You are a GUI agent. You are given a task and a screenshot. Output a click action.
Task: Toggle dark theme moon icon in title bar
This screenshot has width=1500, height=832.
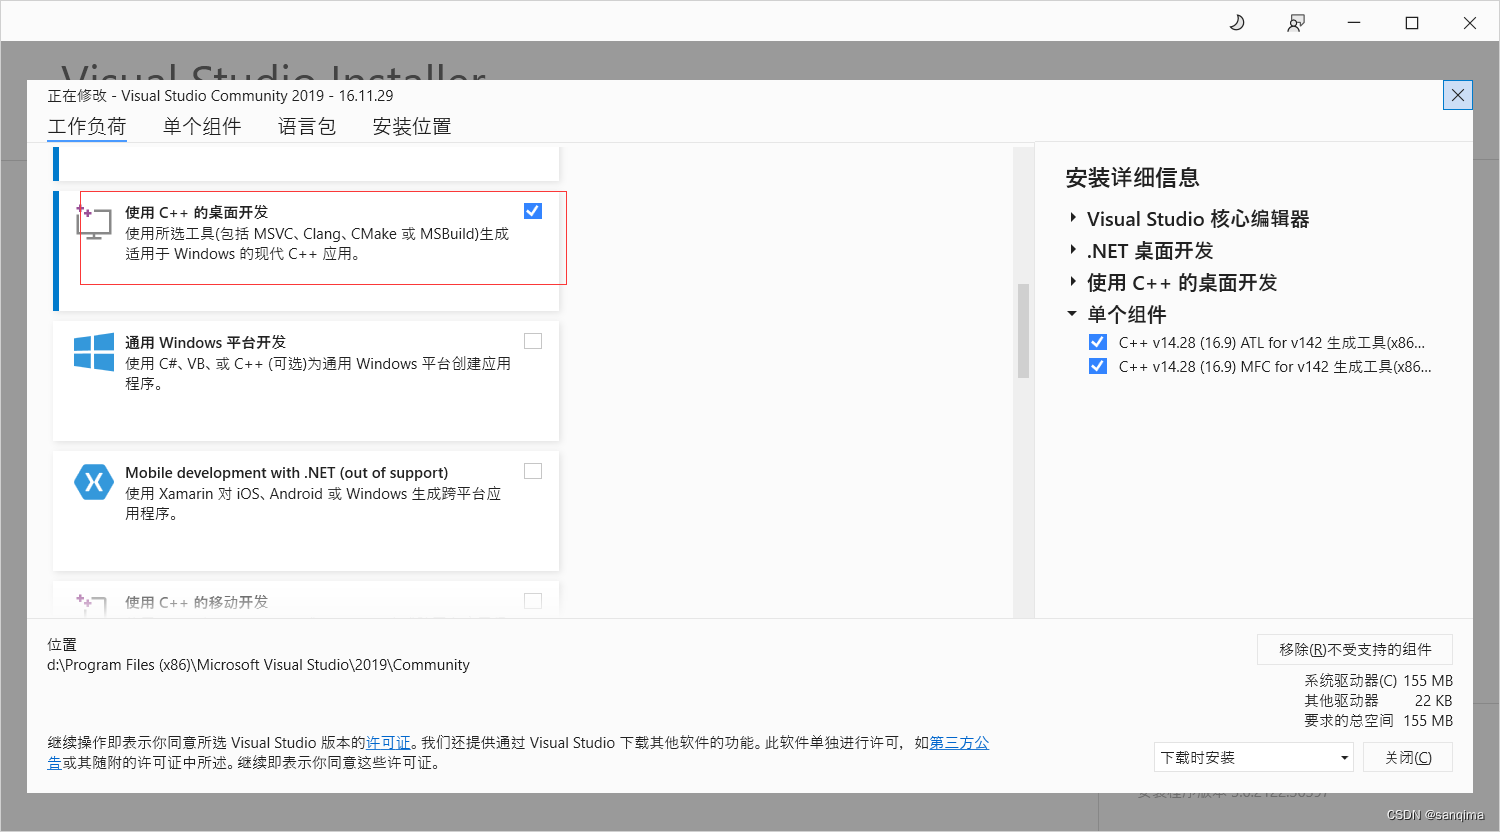pyautogui.click(x=1237, y=22)
